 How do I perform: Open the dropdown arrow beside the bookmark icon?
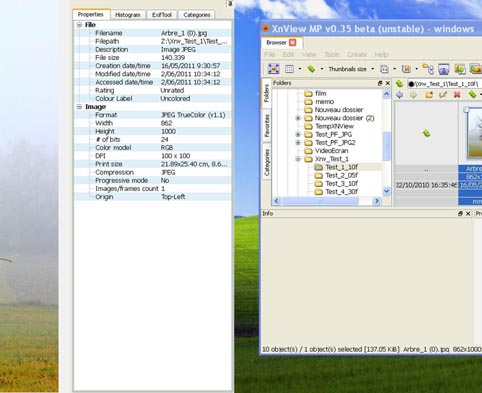point(417,69)
